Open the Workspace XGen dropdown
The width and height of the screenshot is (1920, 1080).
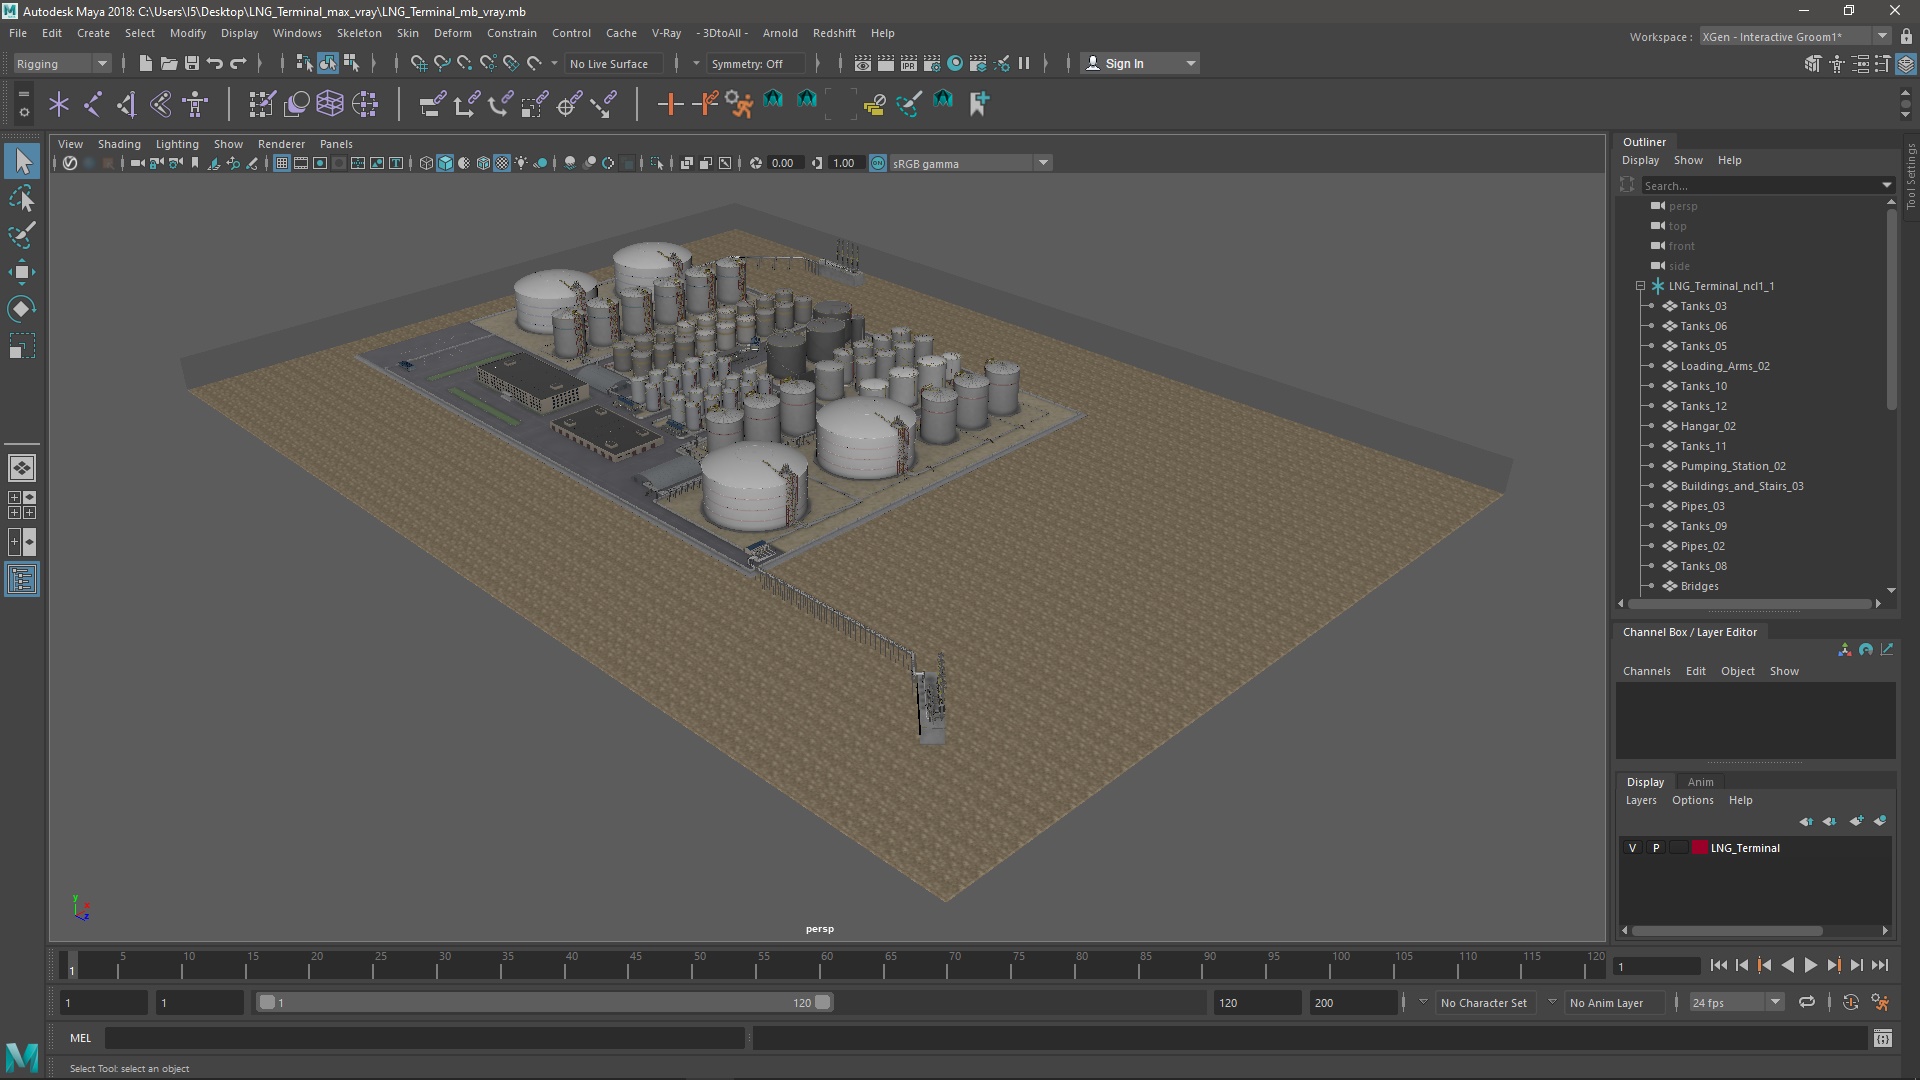pyautogui.click(x=1794, y=36)
